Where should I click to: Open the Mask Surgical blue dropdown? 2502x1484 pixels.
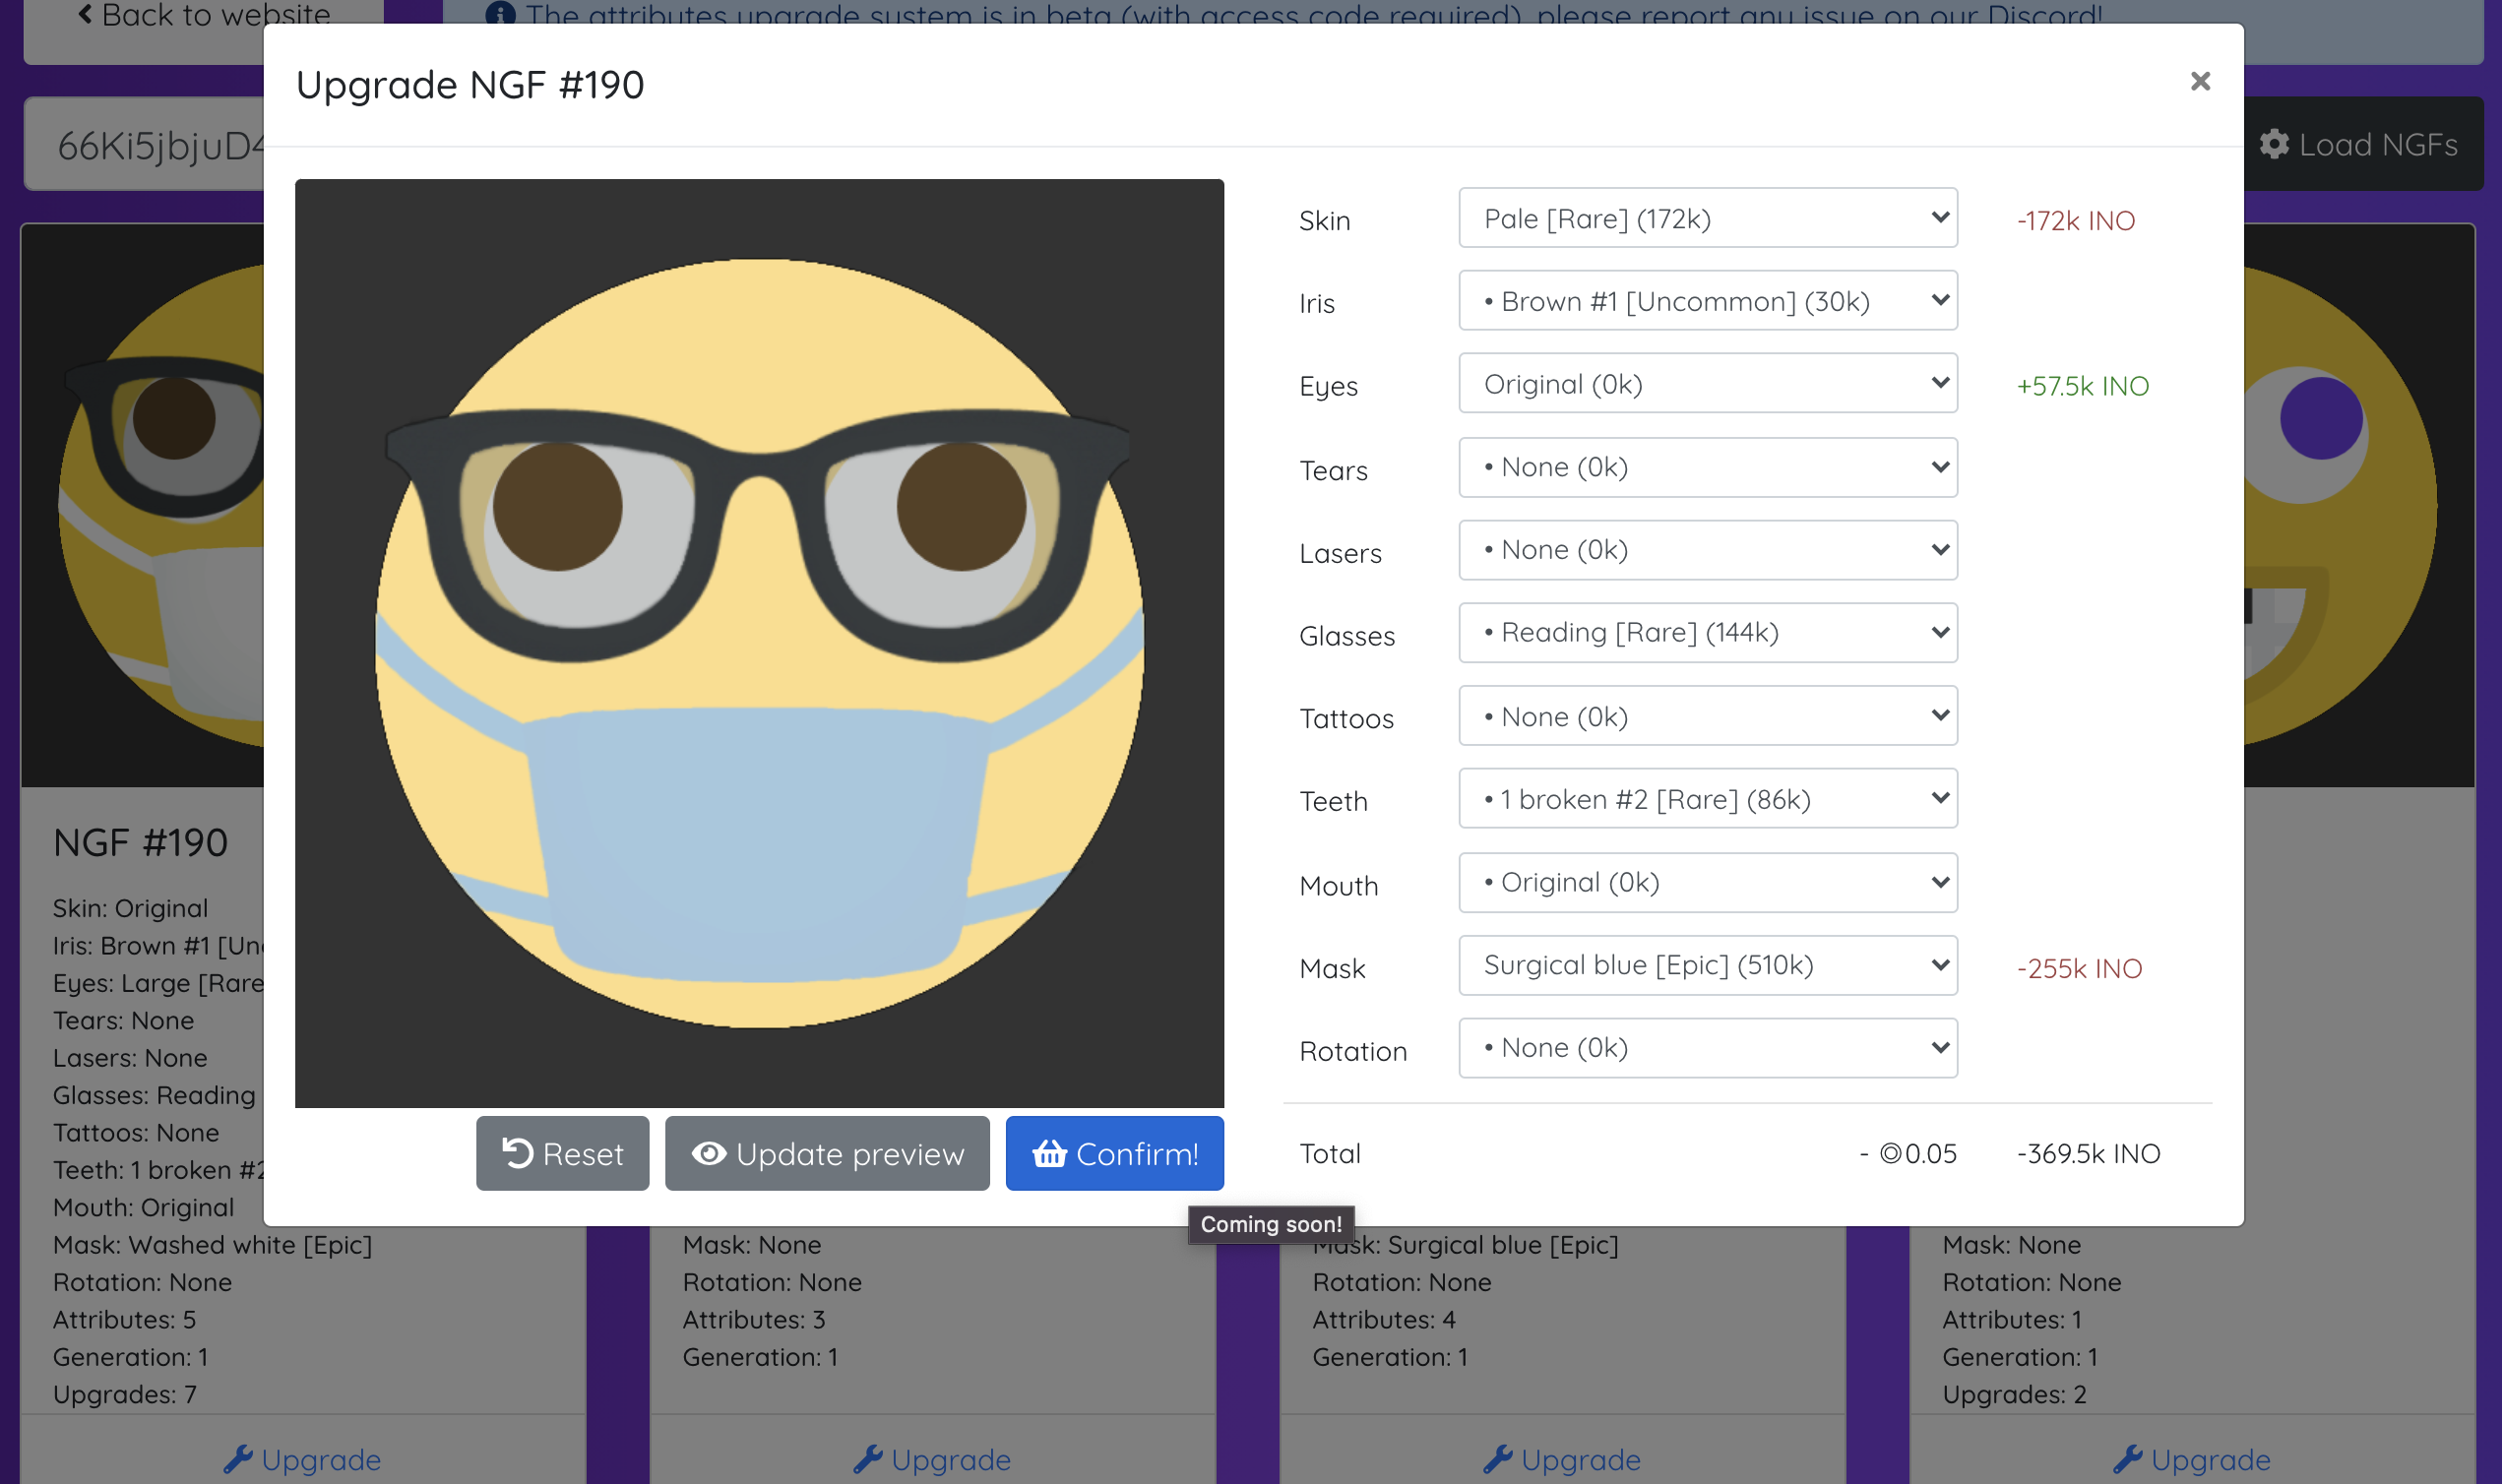pyautogui.click(x=1707, y=965)
